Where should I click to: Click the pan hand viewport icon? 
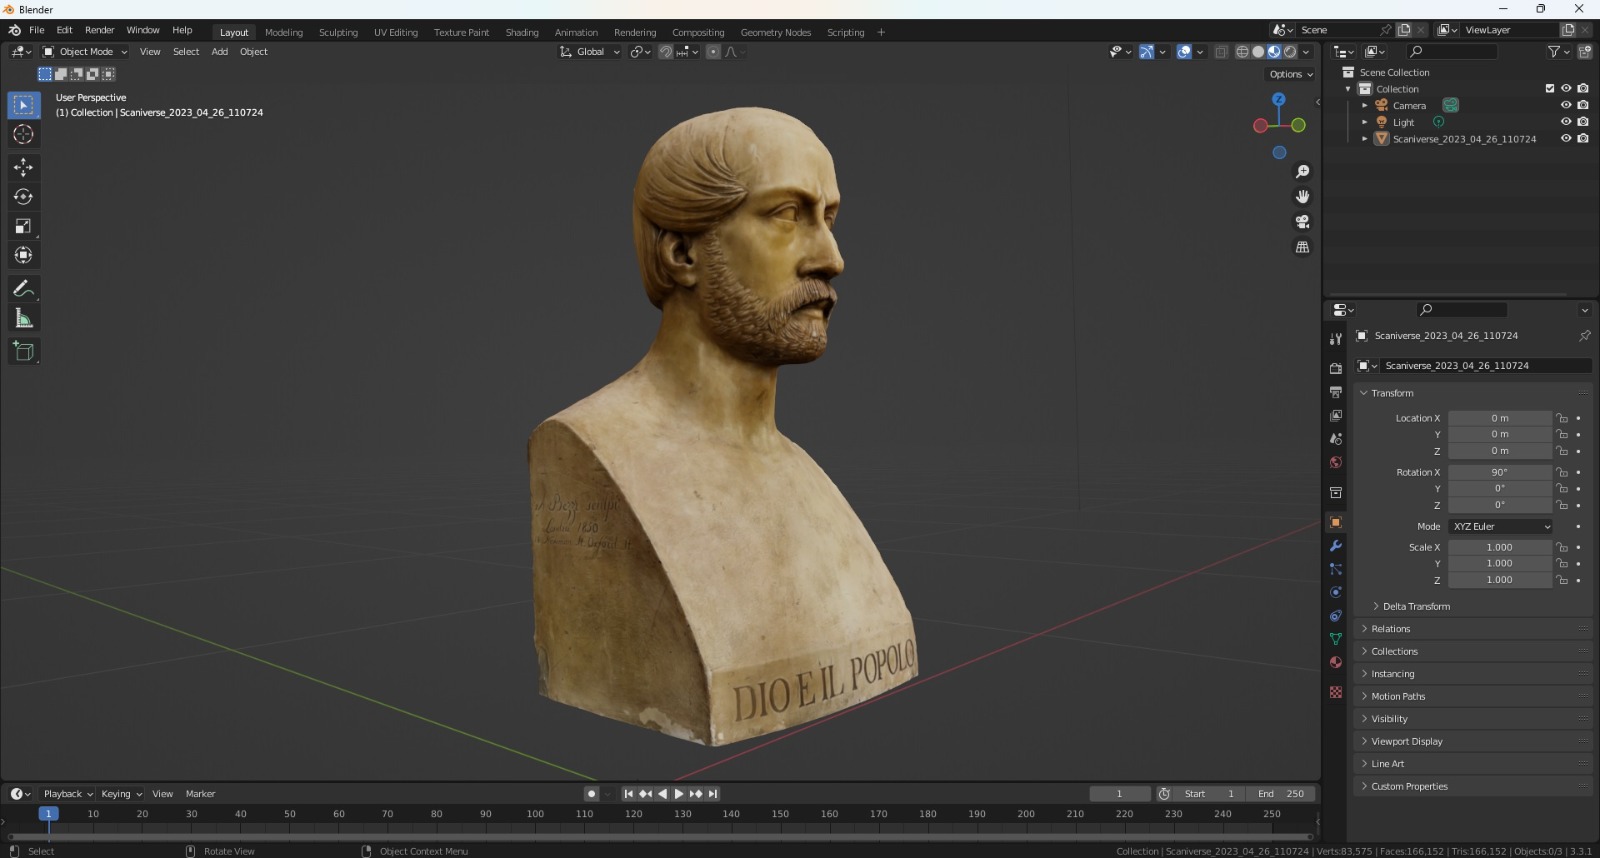pos(1302,197)
